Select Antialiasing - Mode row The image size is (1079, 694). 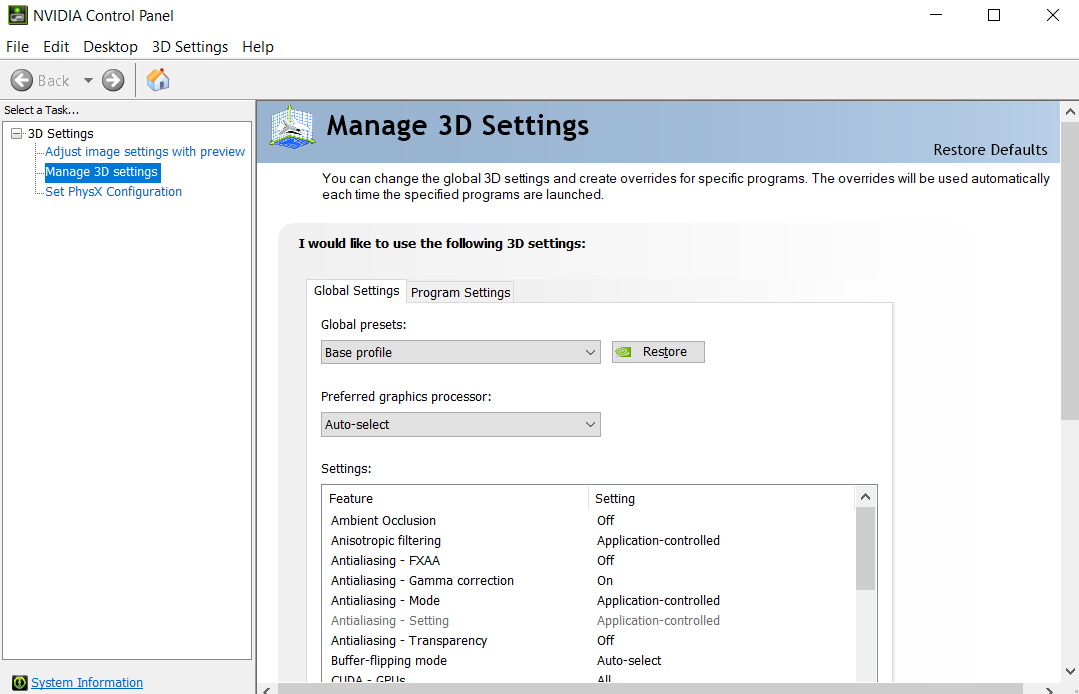[588, 600]
